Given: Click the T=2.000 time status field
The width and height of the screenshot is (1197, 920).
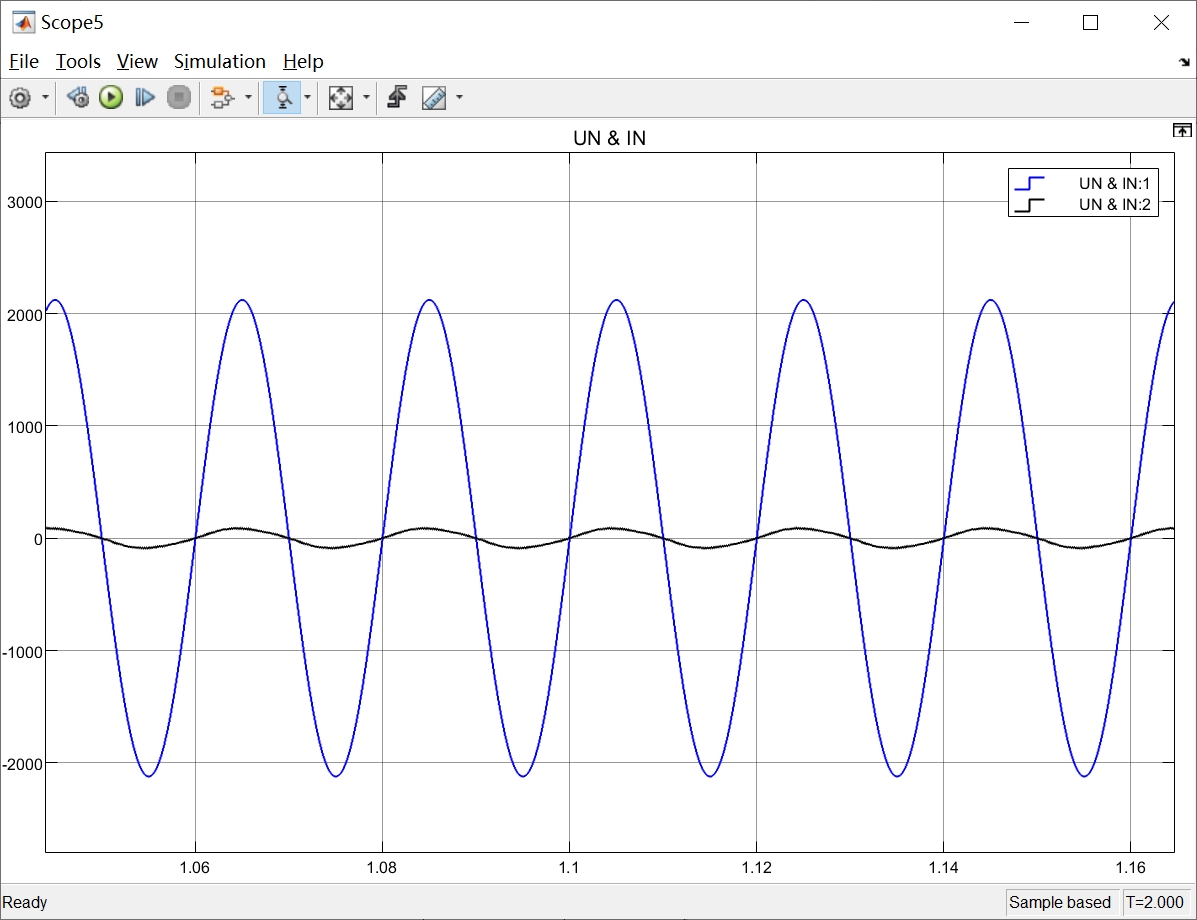Looking at the screenshot, I should [1154, 902].
